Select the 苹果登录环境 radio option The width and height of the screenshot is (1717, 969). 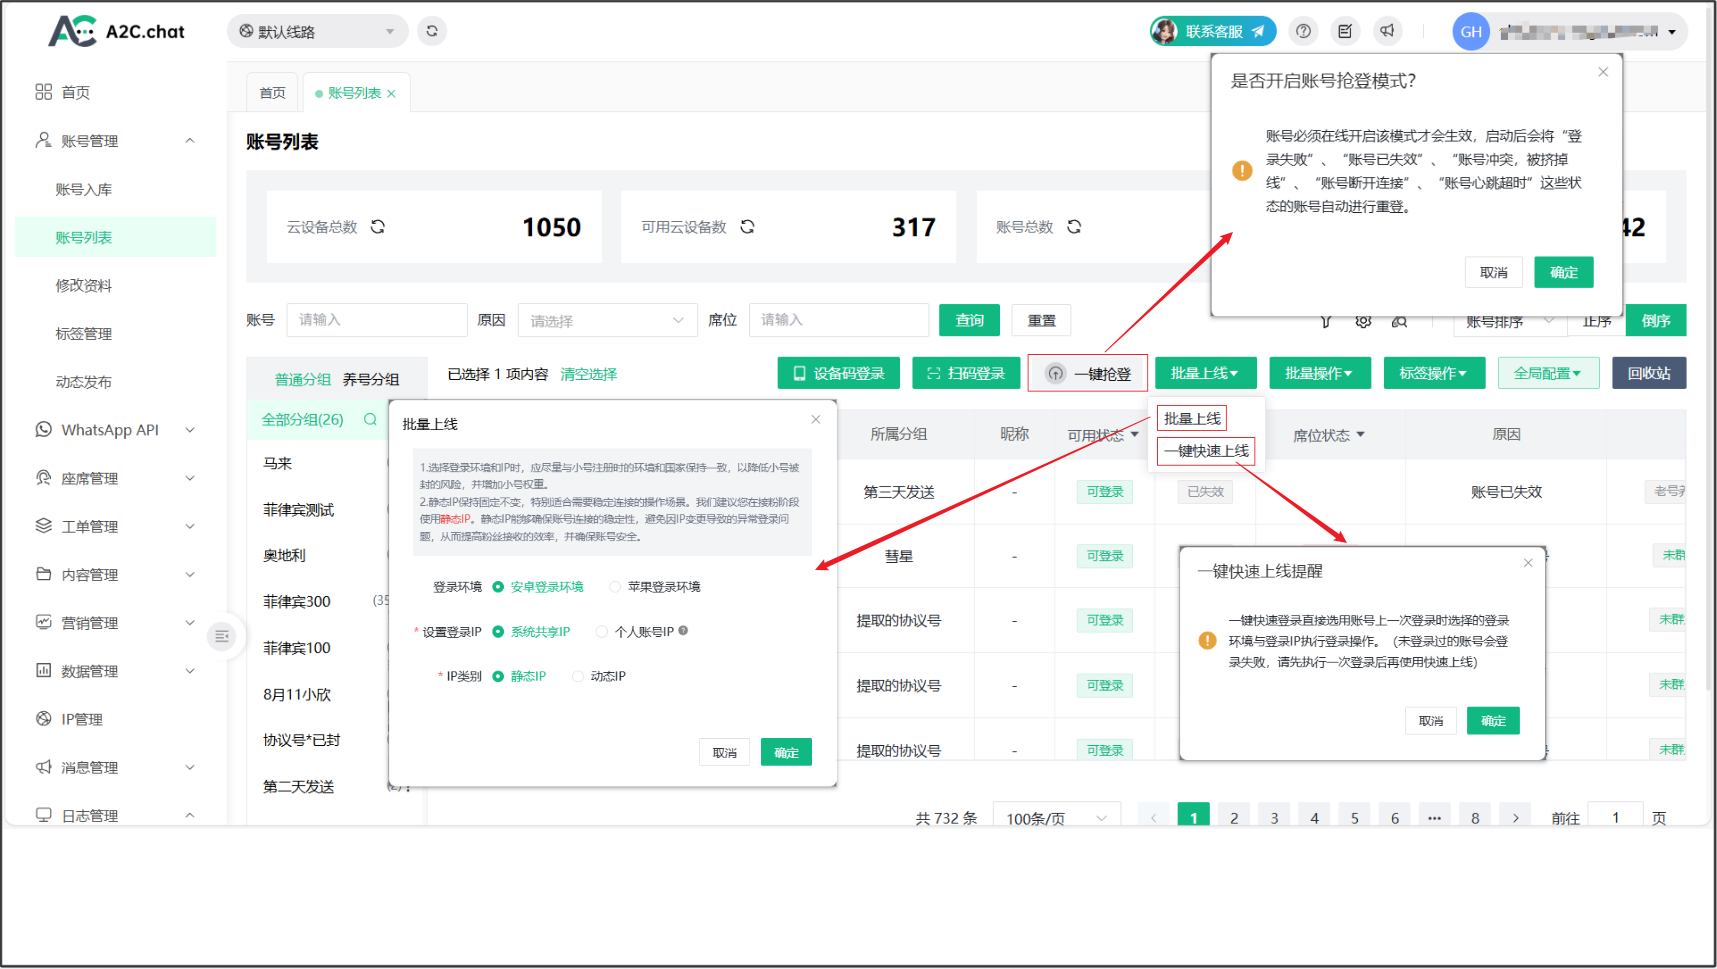click(615, 587)
